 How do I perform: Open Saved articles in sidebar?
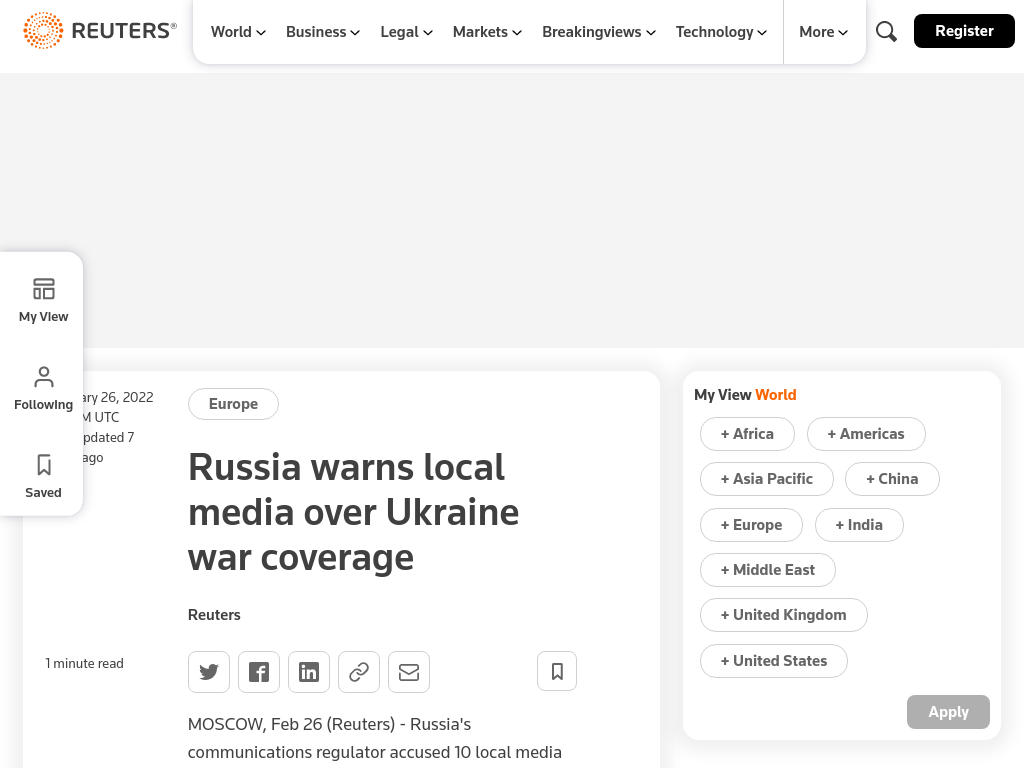pyautogui.click(x=43, y=477)
